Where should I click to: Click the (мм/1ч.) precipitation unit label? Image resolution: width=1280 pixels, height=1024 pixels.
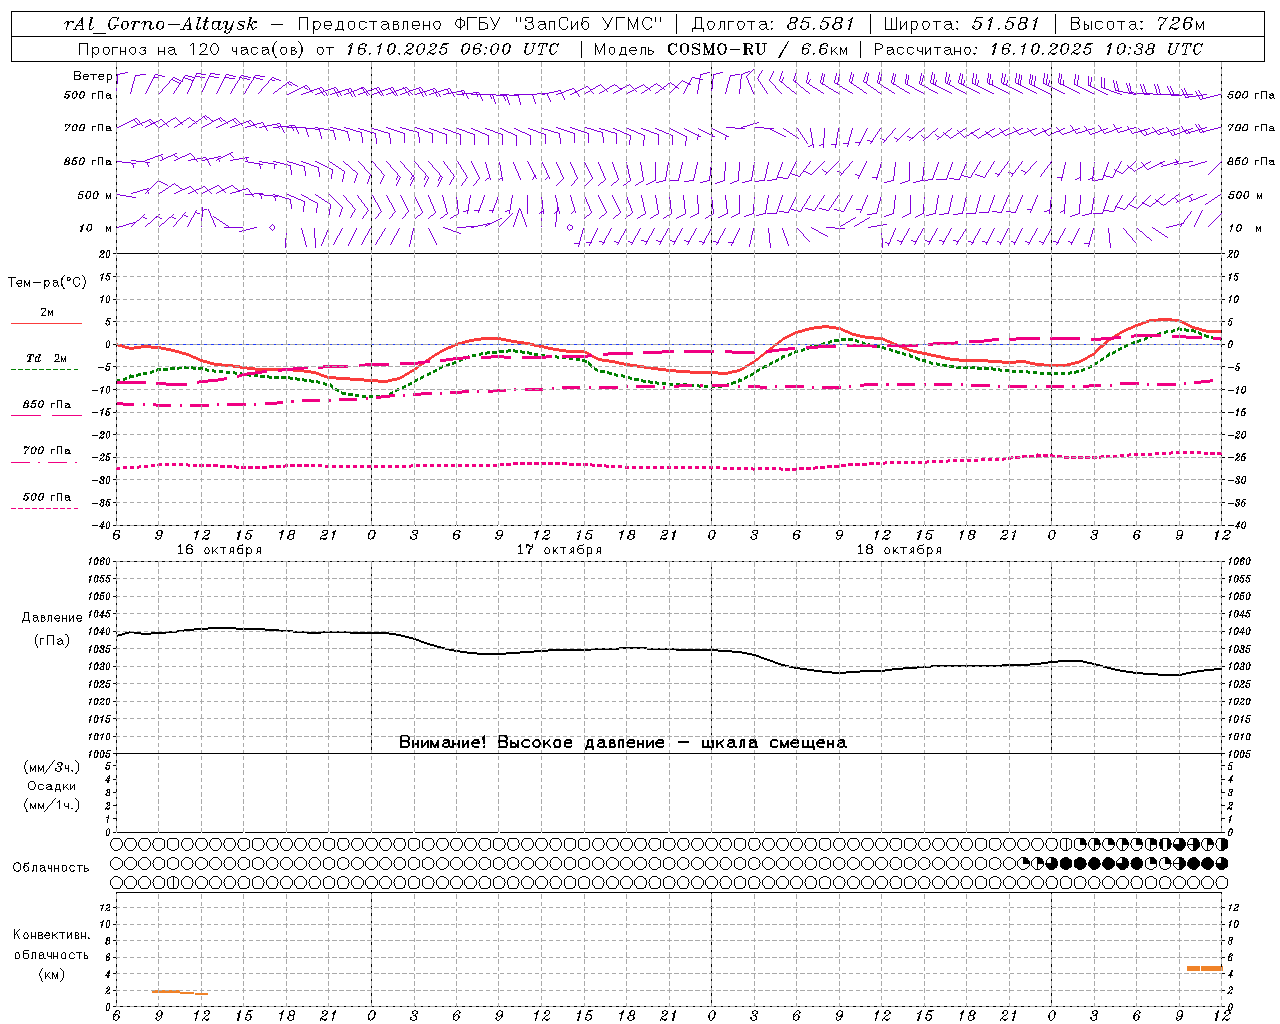[52, 805]
